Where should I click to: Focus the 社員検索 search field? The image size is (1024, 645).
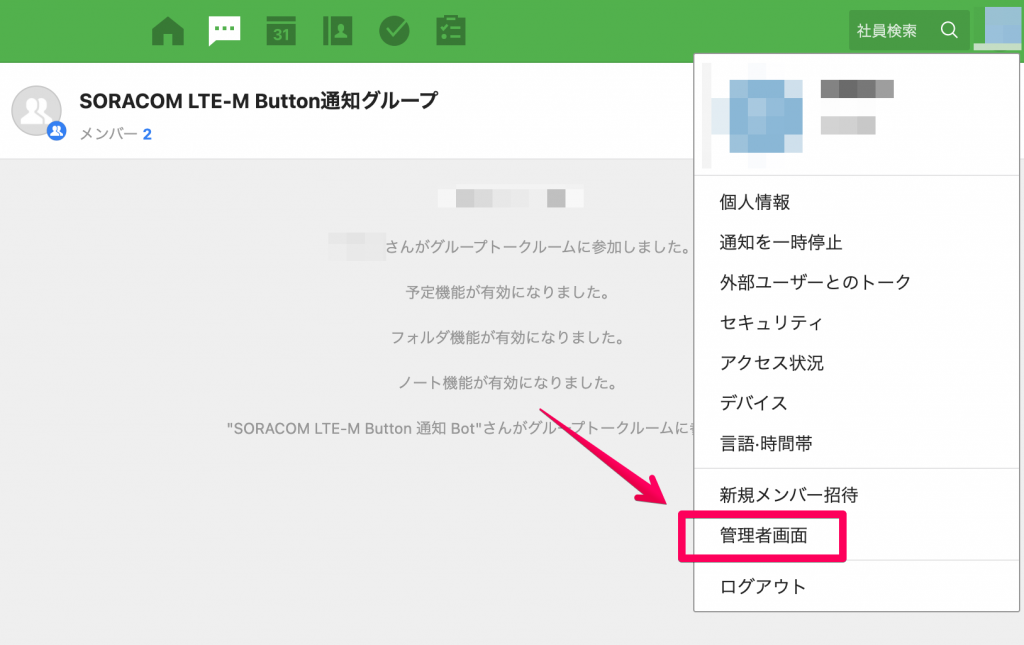tap(908, 30)
